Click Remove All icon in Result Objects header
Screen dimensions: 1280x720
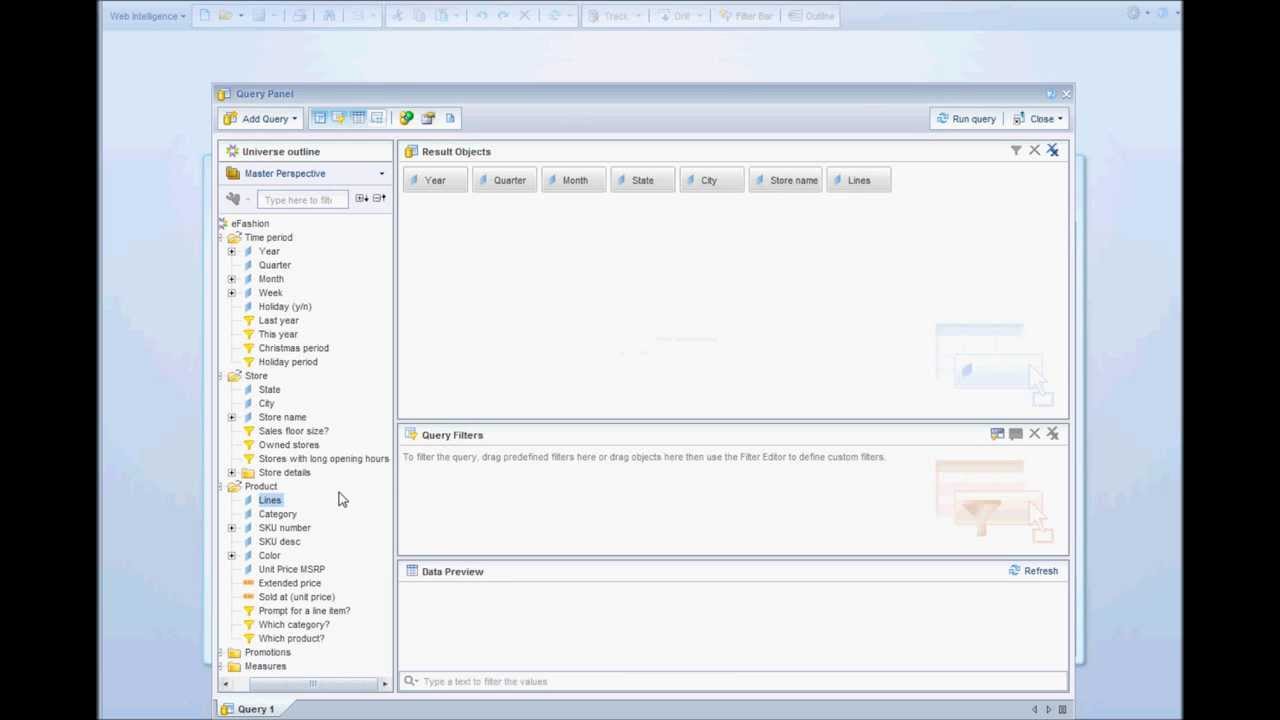tap(1052, 151)
